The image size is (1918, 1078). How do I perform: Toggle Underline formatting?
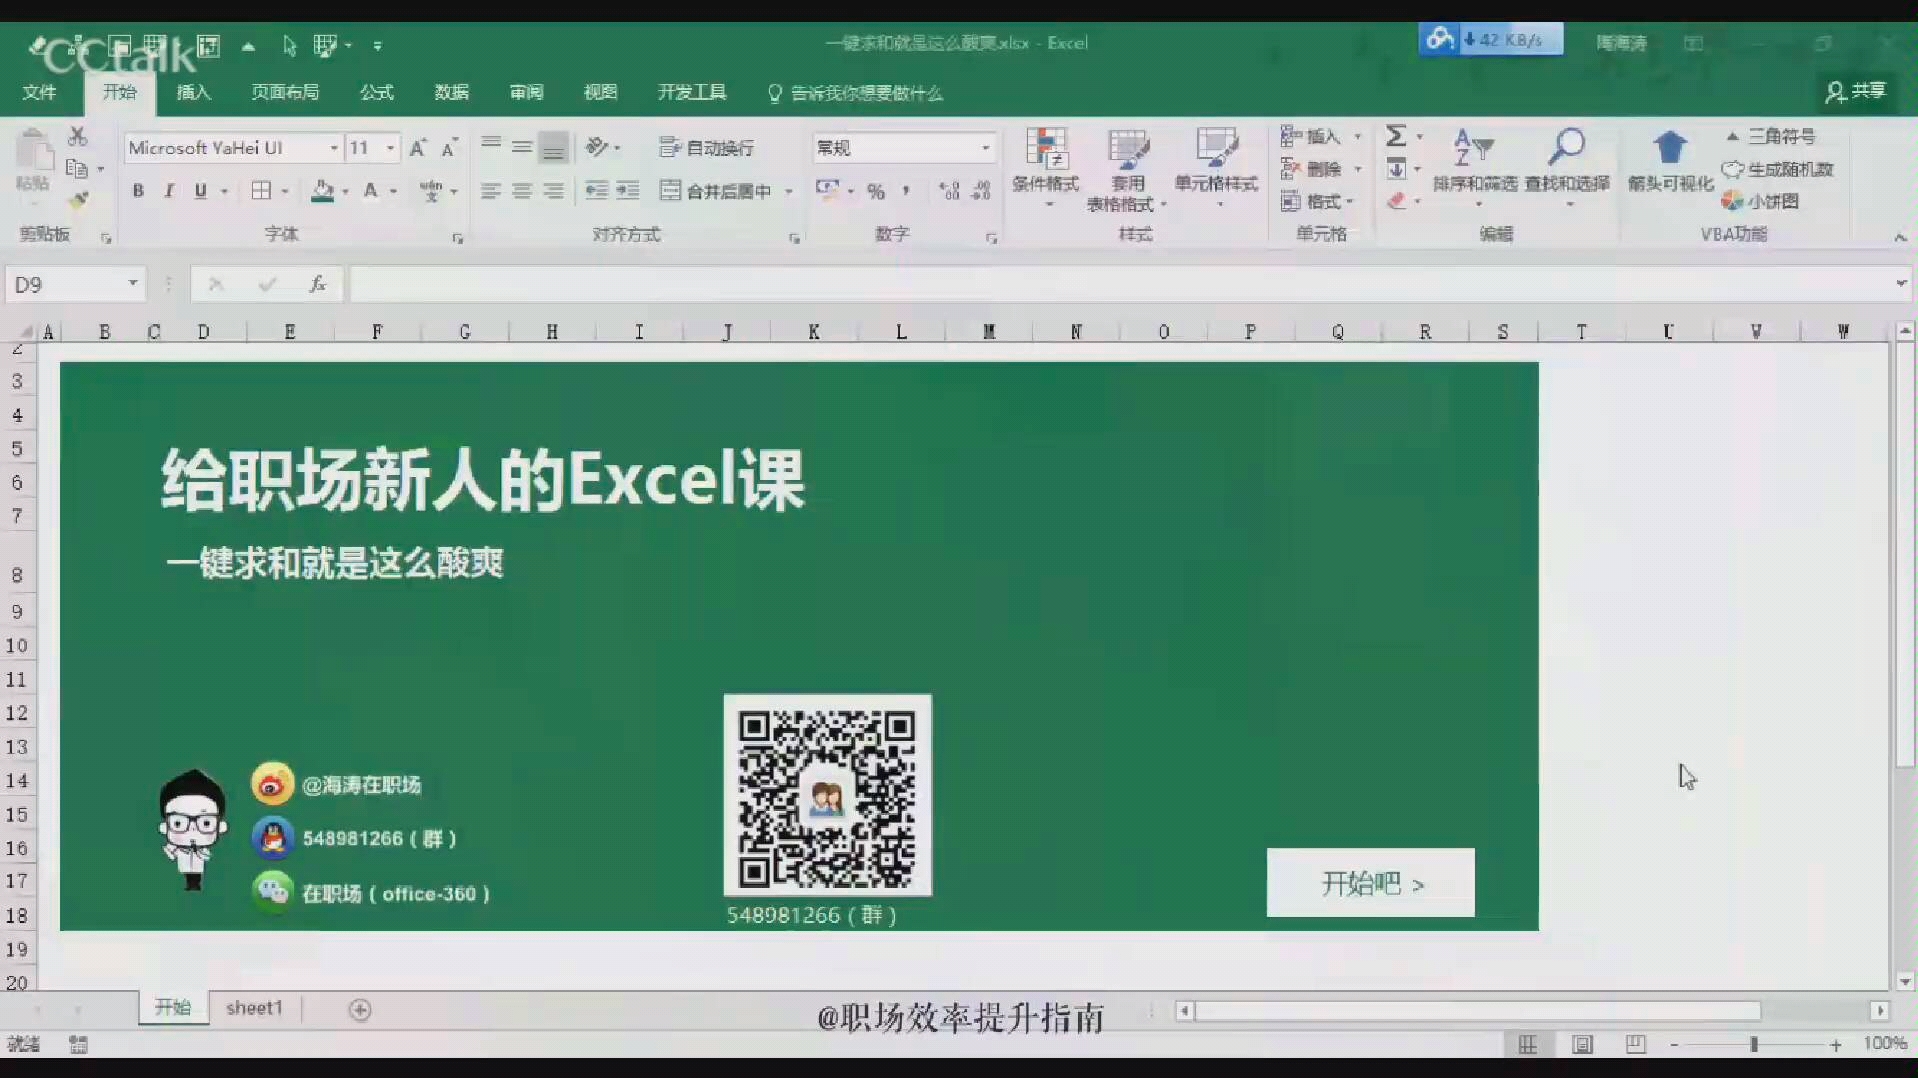[x=200, y=191]
